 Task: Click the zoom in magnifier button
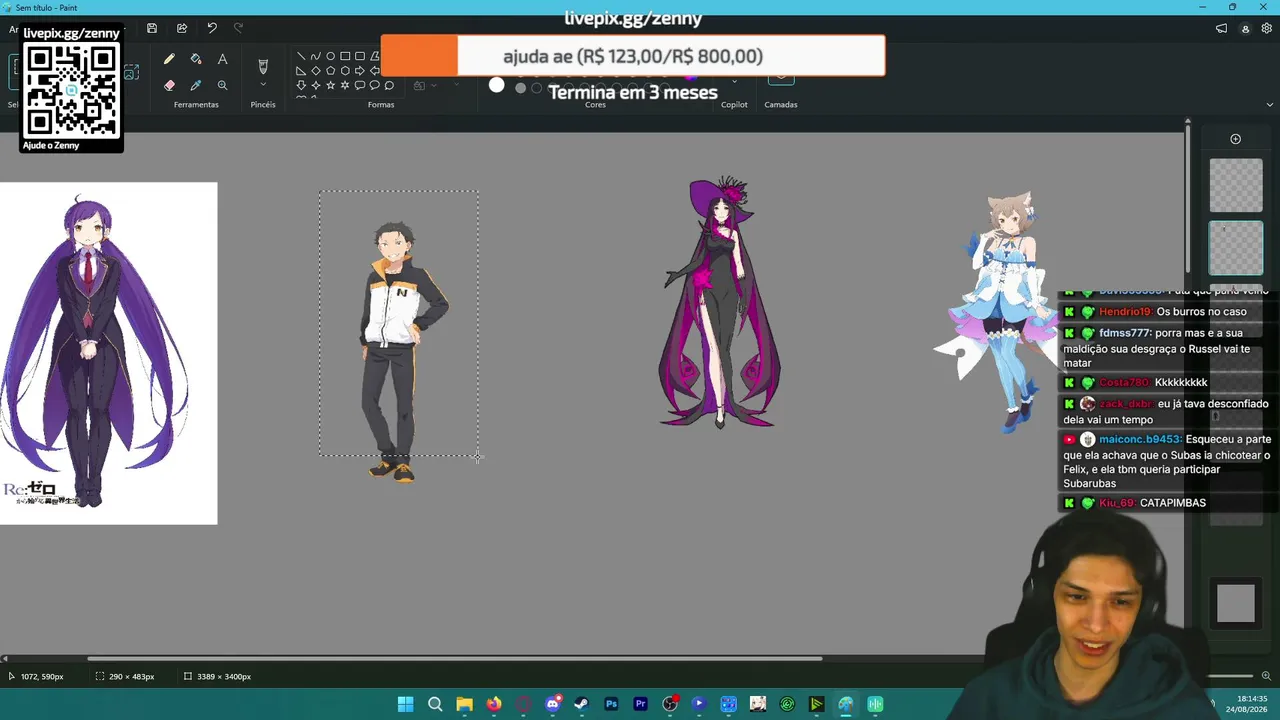(1267, 676)
